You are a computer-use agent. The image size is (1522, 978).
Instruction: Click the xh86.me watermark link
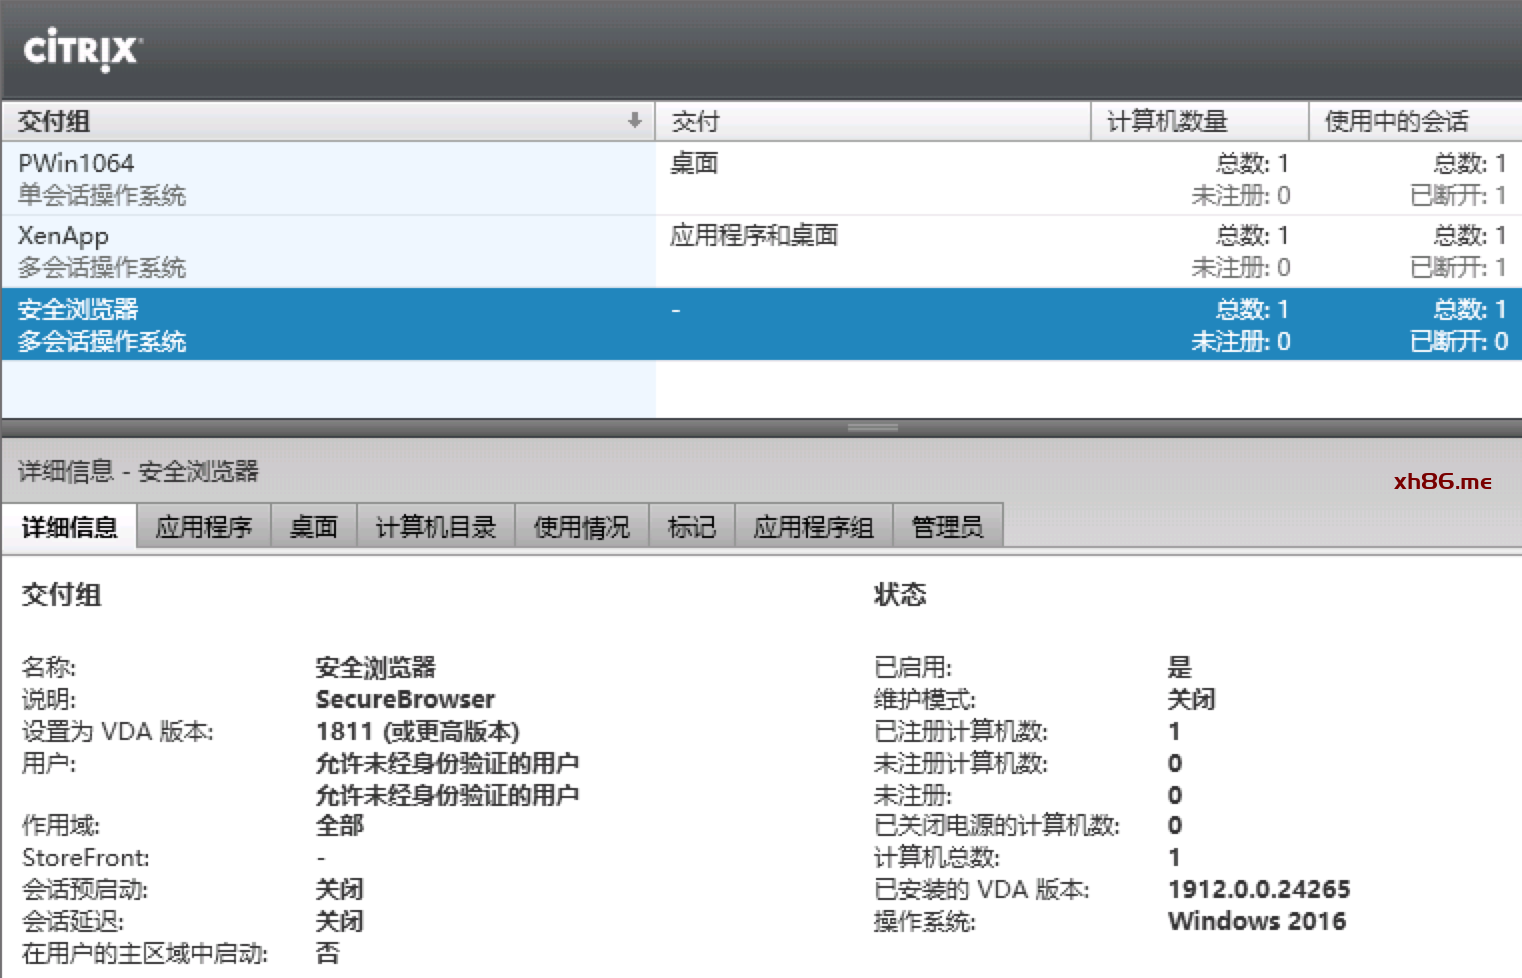pyautogui.click(x=1442, y=481)
